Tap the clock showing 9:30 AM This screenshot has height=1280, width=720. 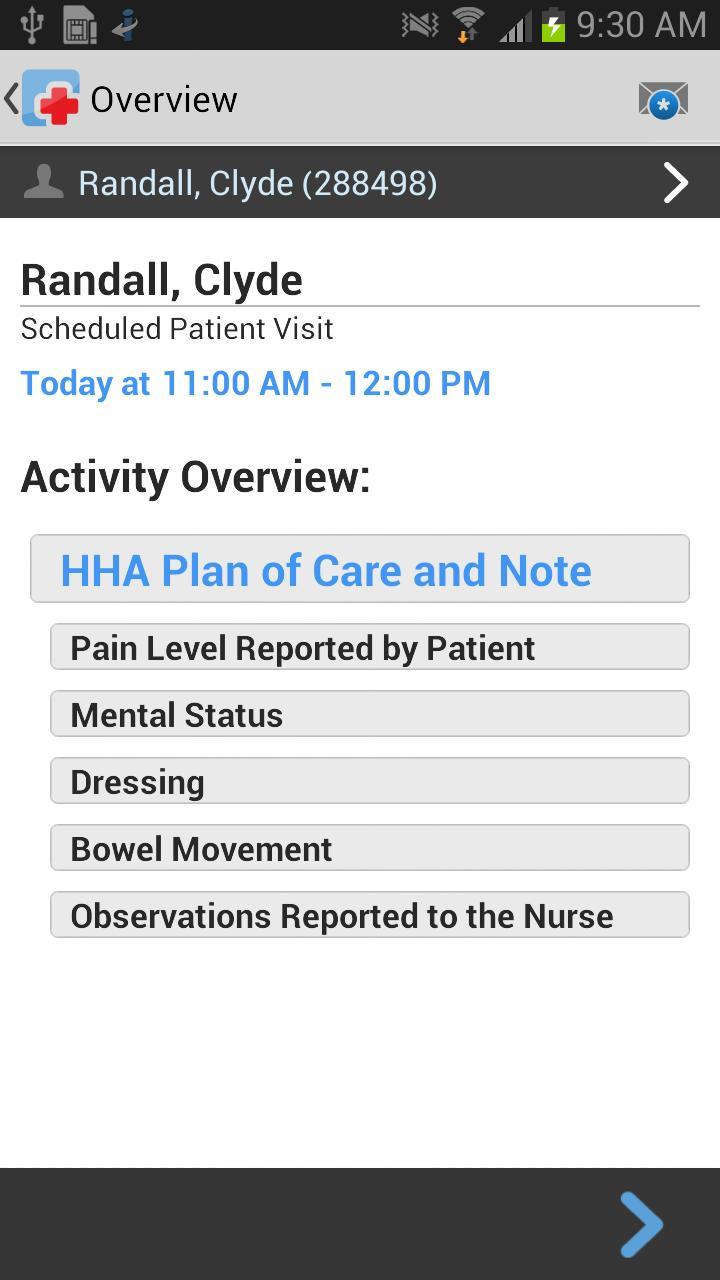(641, 24)
